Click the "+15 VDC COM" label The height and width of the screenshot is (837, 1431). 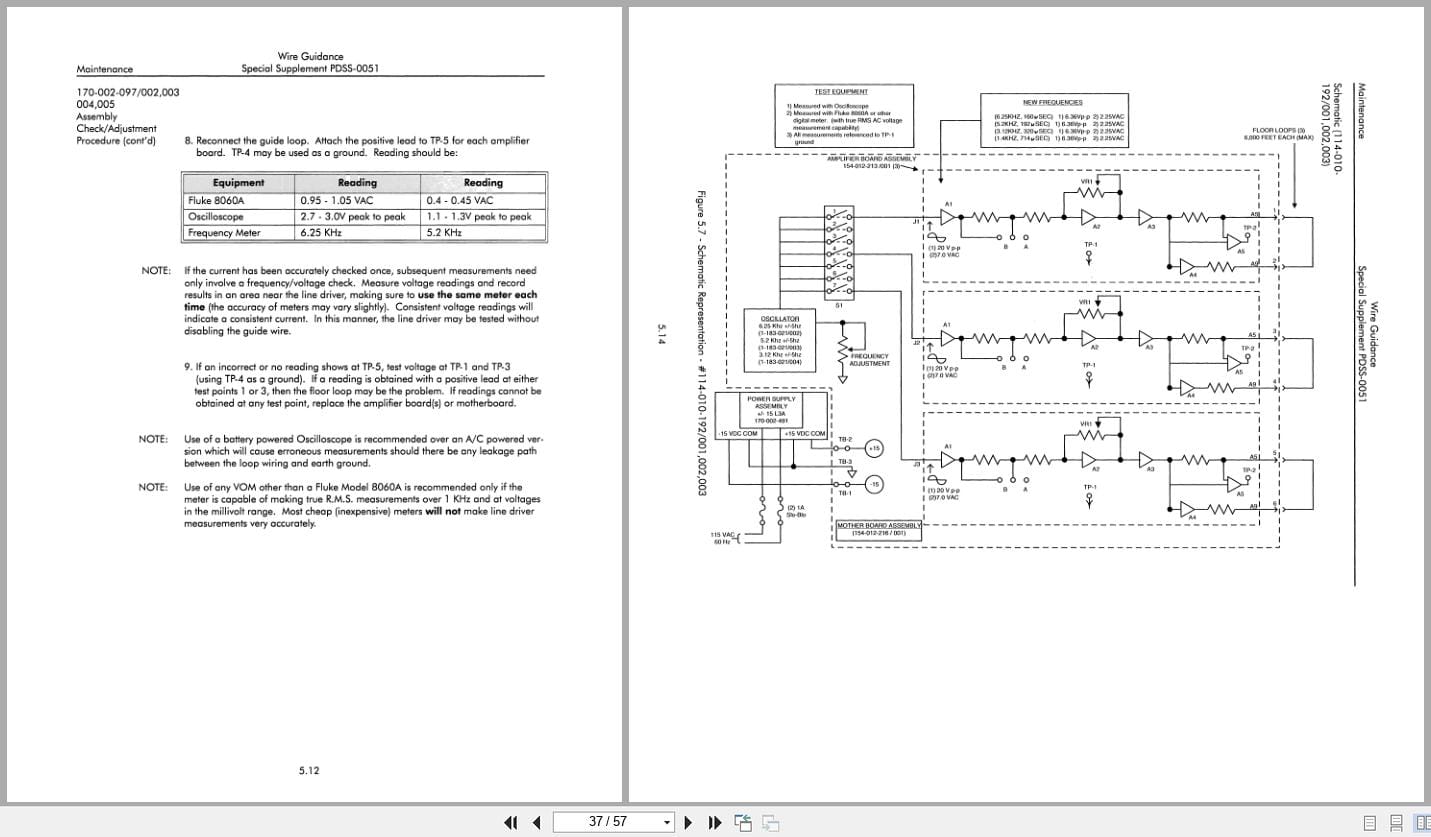click(x=805, y=434)
